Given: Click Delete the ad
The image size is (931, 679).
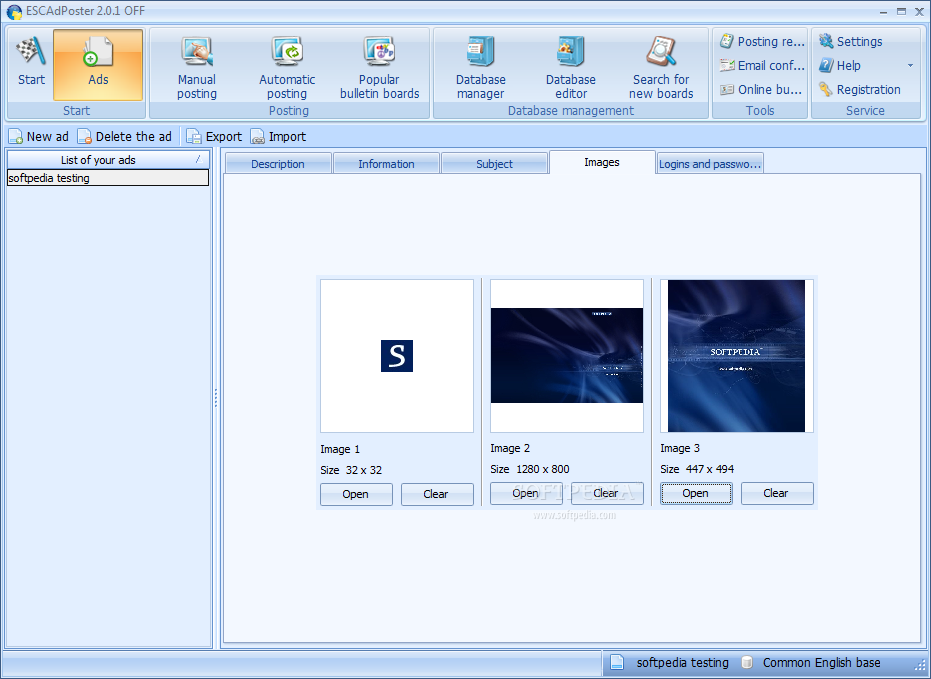Looking at the screenshot, I should 125,137.
